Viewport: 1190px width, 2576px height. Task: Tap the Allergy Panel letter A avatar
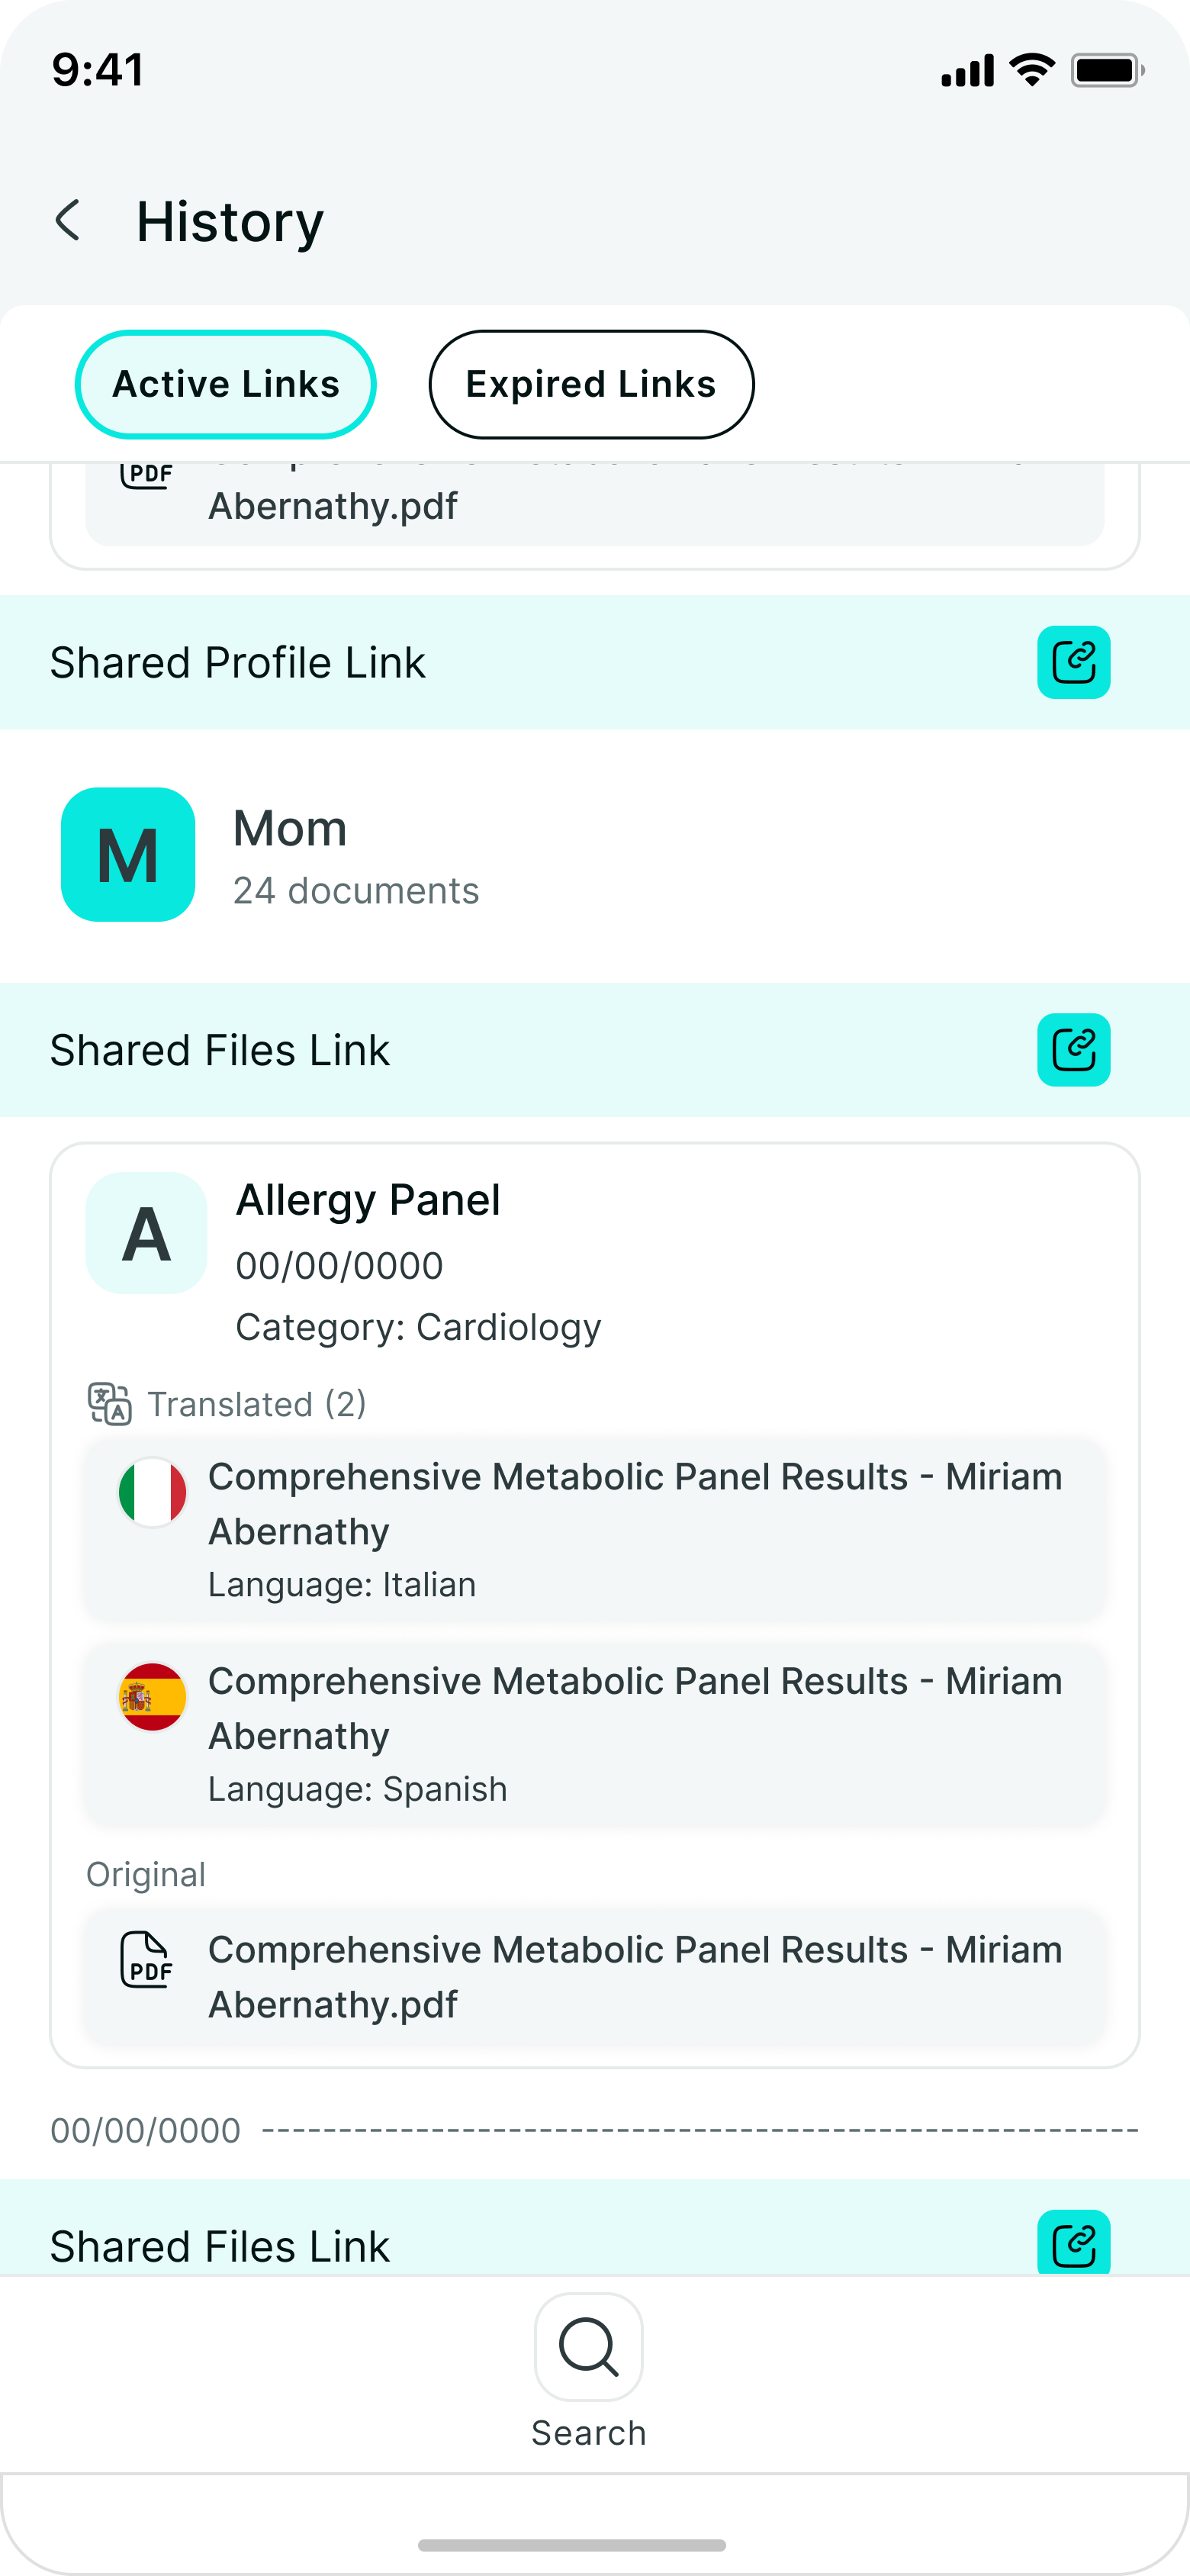pos(146,1233)
